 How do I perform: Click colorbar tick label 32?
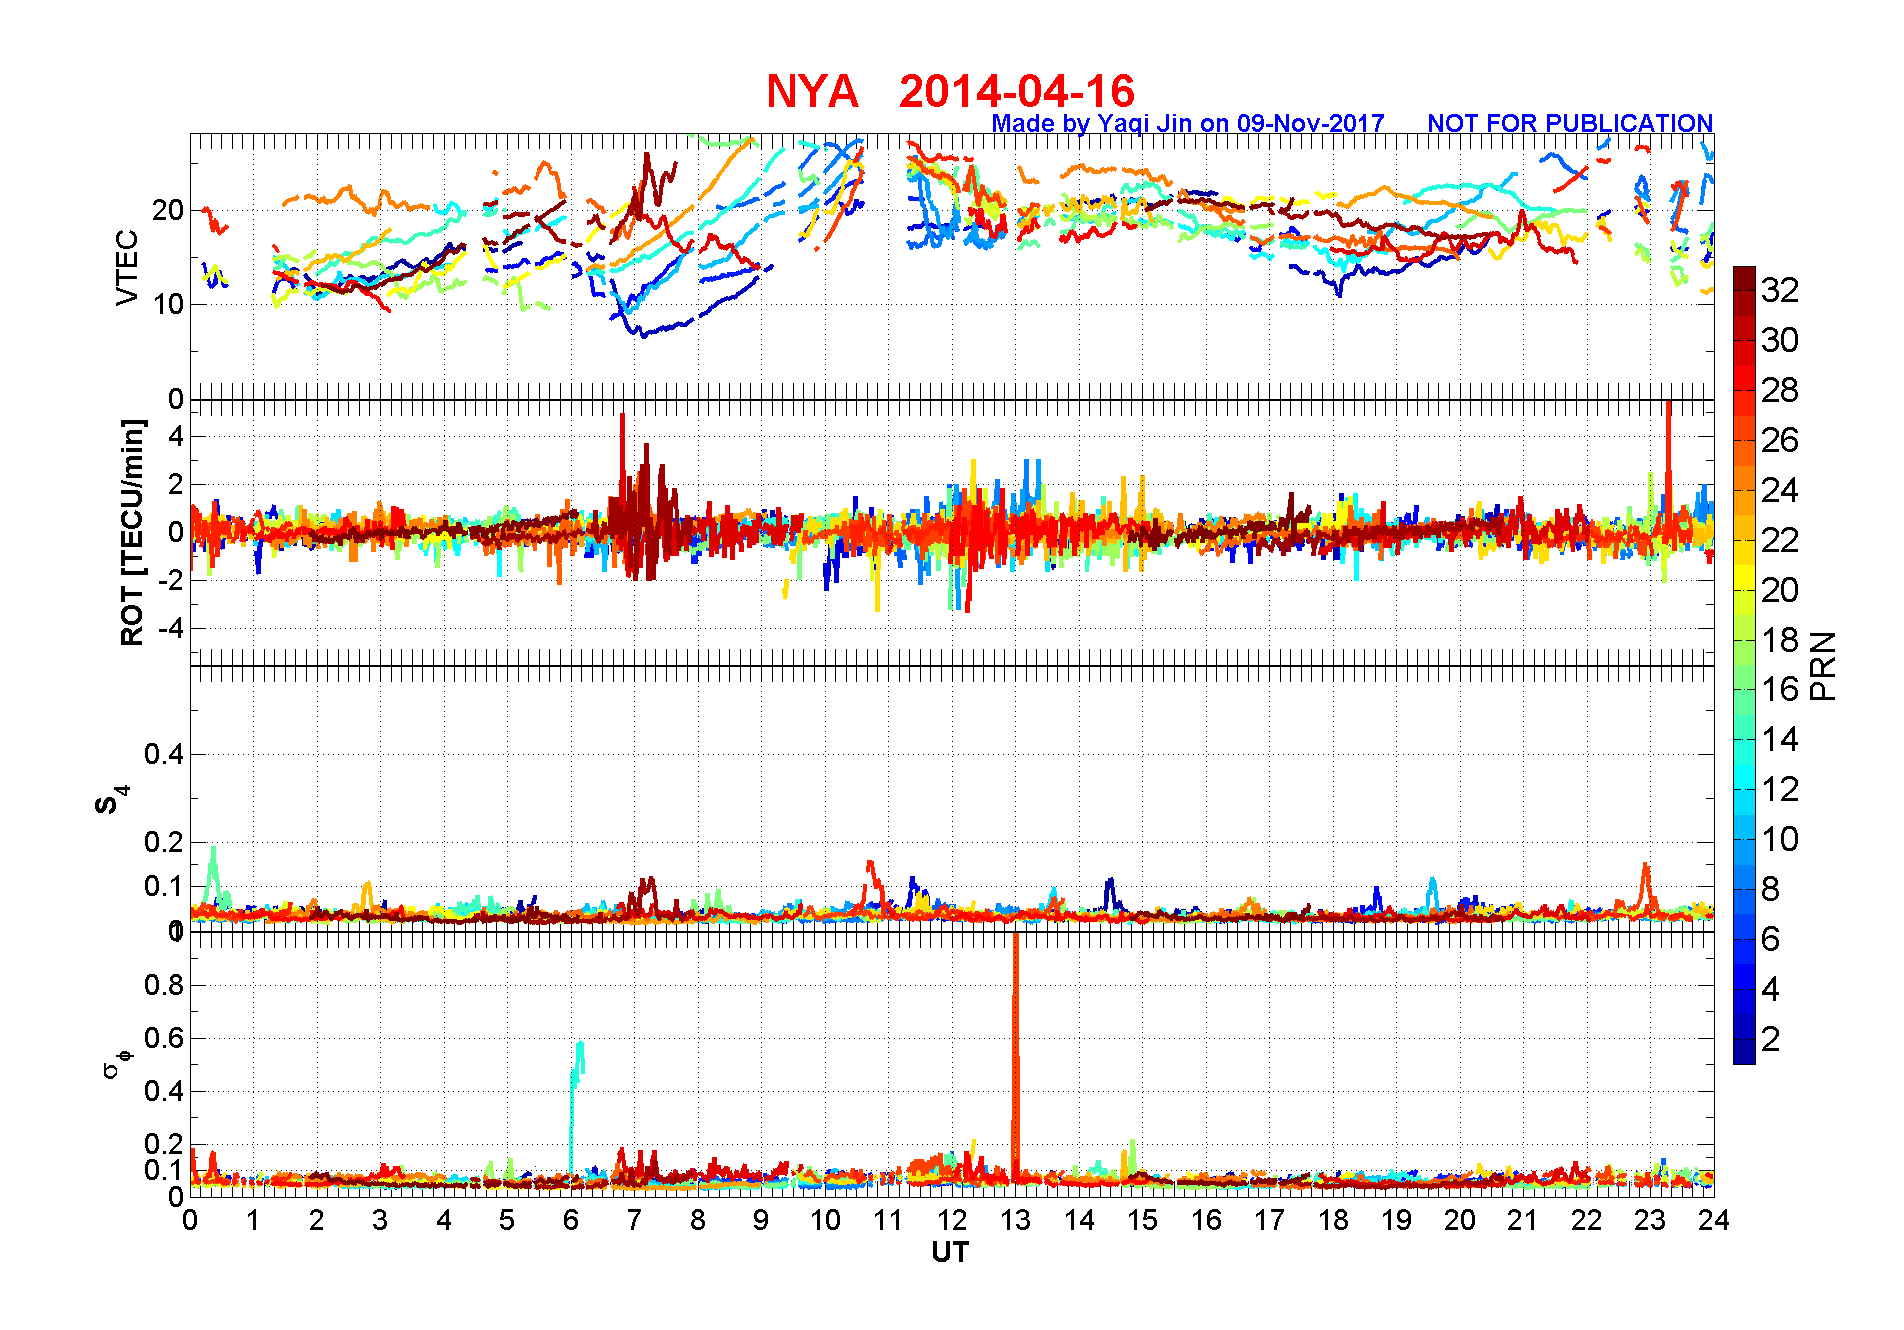pos(1779,290)
